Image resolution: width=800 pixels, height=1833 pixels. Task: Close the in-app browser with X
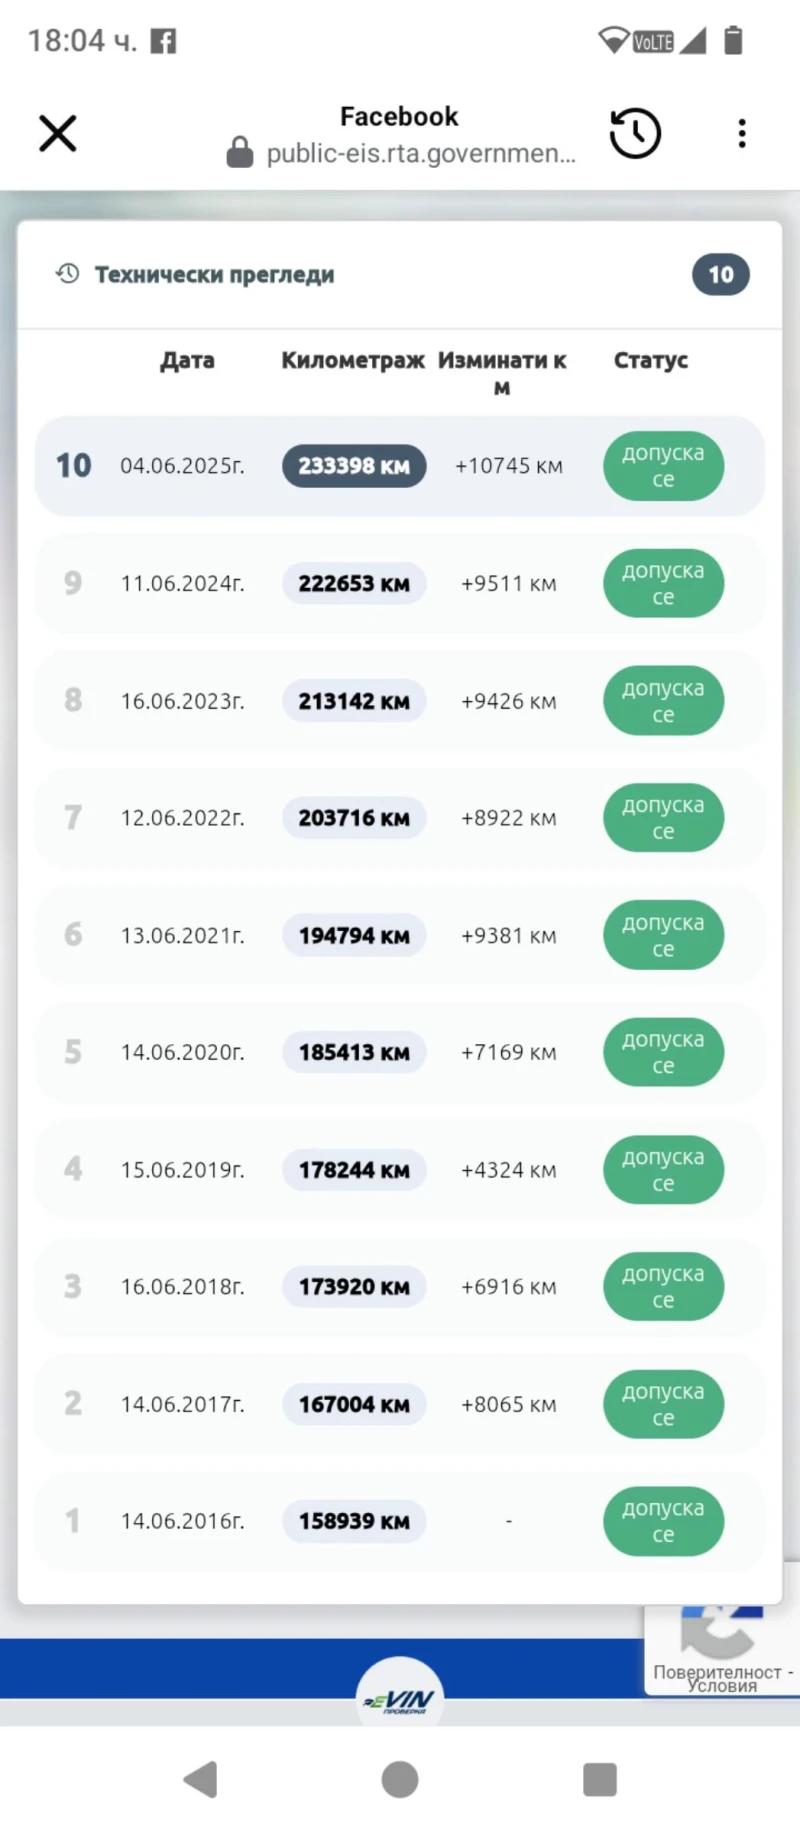pyautogui.click(x=58, y=133)
